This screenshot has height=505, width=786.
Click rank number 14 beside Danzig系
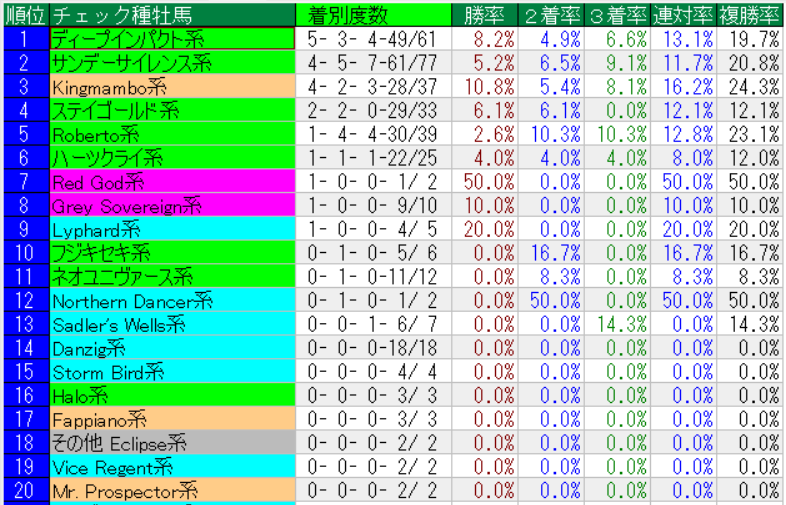[x=24, y=348]
